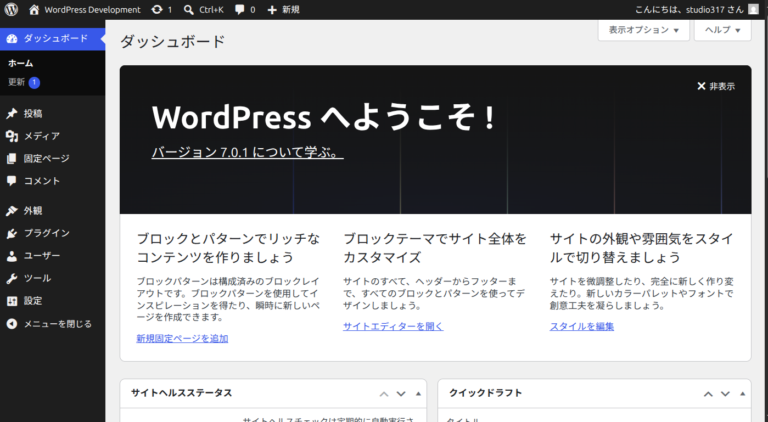
Task: Click the comments bubble icon in admin bar
Action: pyautogui.click(x=240, y=9)
